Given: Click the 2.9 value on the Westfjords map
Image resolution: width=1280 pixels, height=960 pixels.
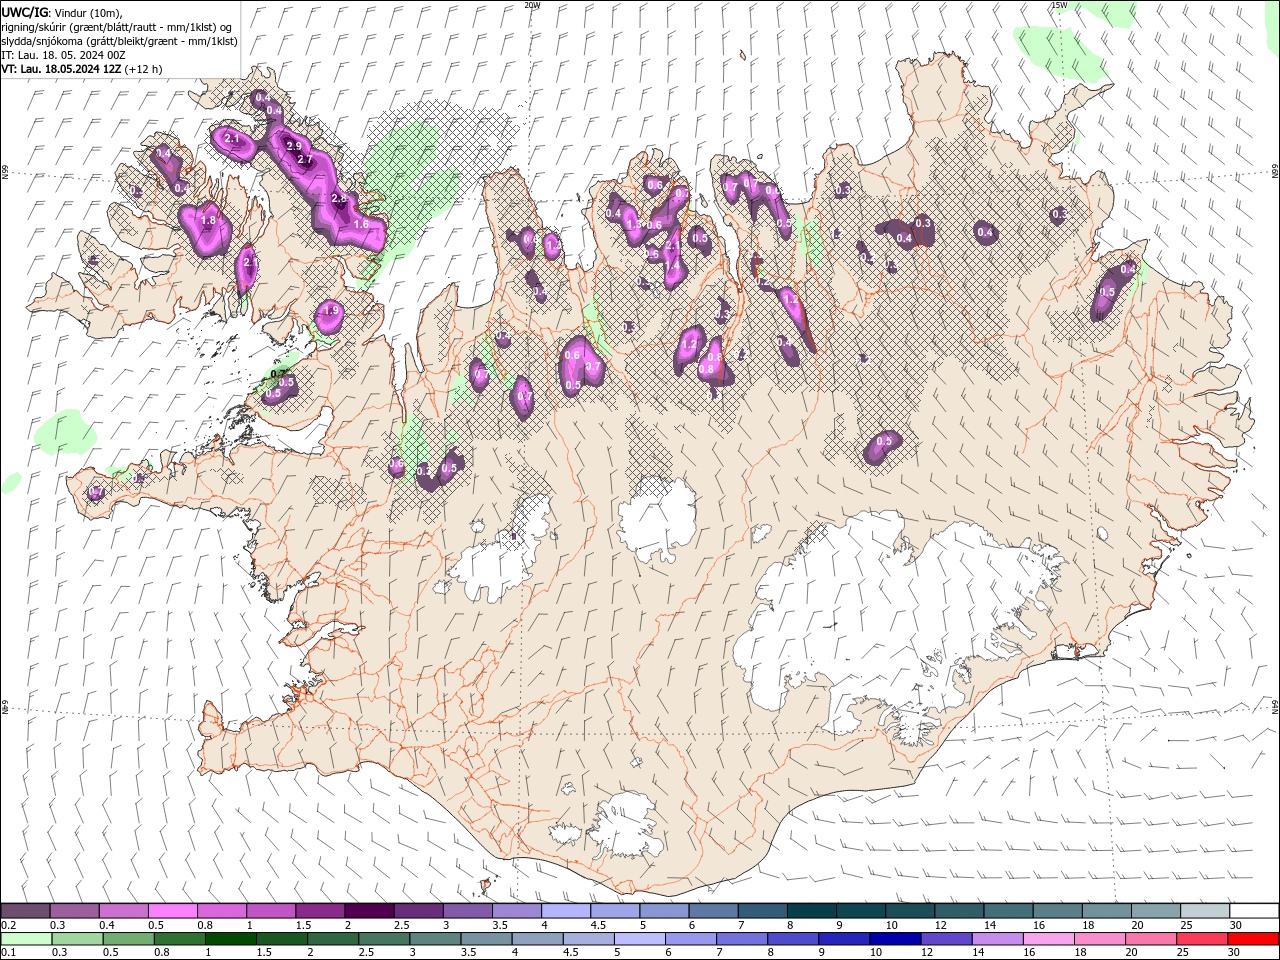Looking at the screenshot, I should (x=294, y=146).
